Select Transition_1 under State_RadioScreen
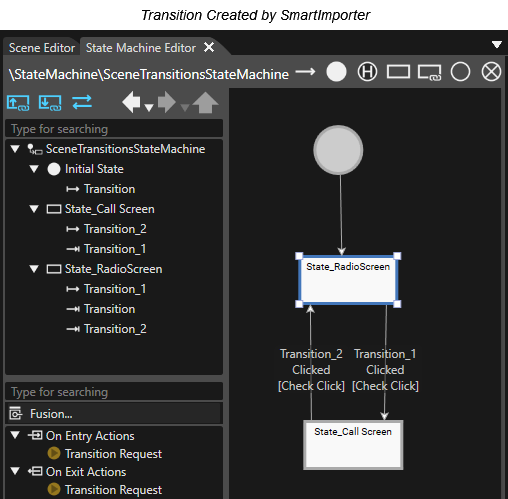This screenshot has height=499, width=508. tap(115, 289)
